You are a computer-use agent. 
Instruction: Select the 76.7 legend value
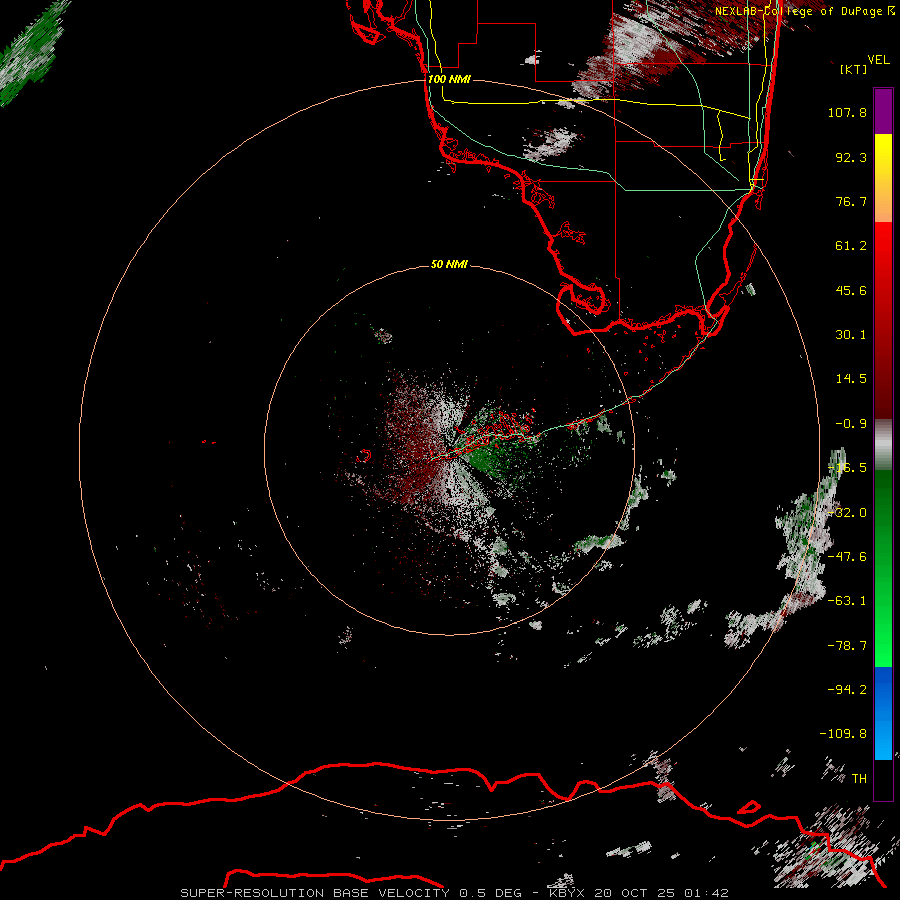(851, 201)
